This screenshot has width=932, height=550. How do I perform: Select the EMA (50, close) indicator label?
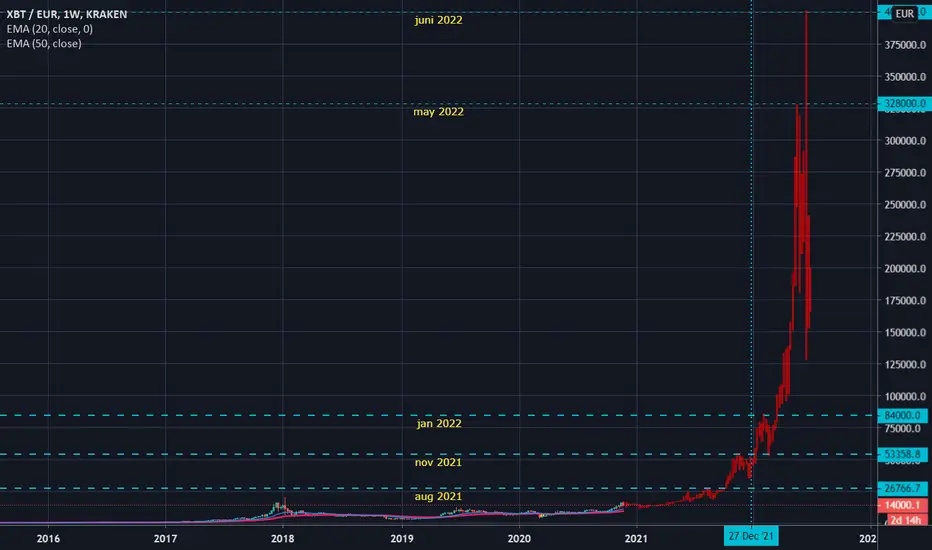pos(44,43)
